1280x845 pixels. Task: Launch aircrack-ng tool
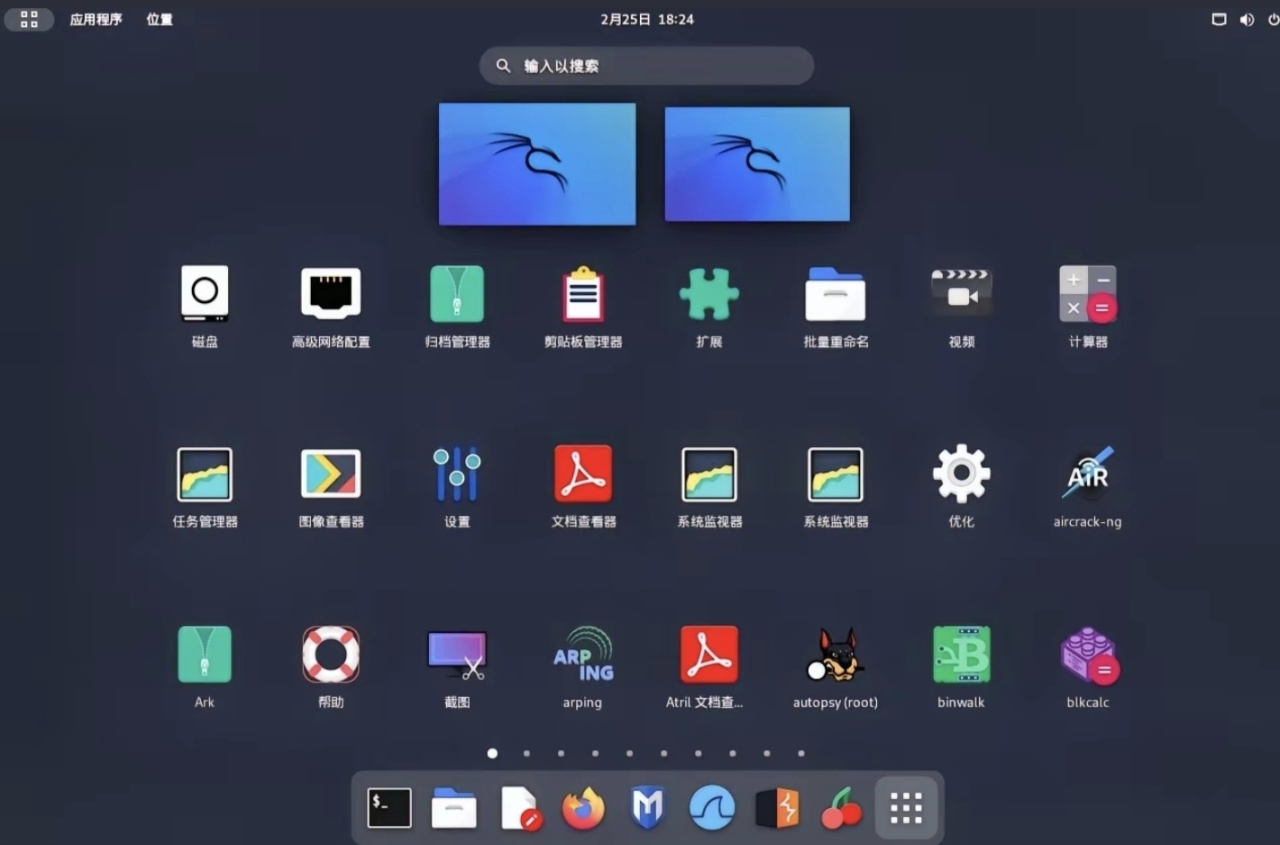tap(1088, 474)
